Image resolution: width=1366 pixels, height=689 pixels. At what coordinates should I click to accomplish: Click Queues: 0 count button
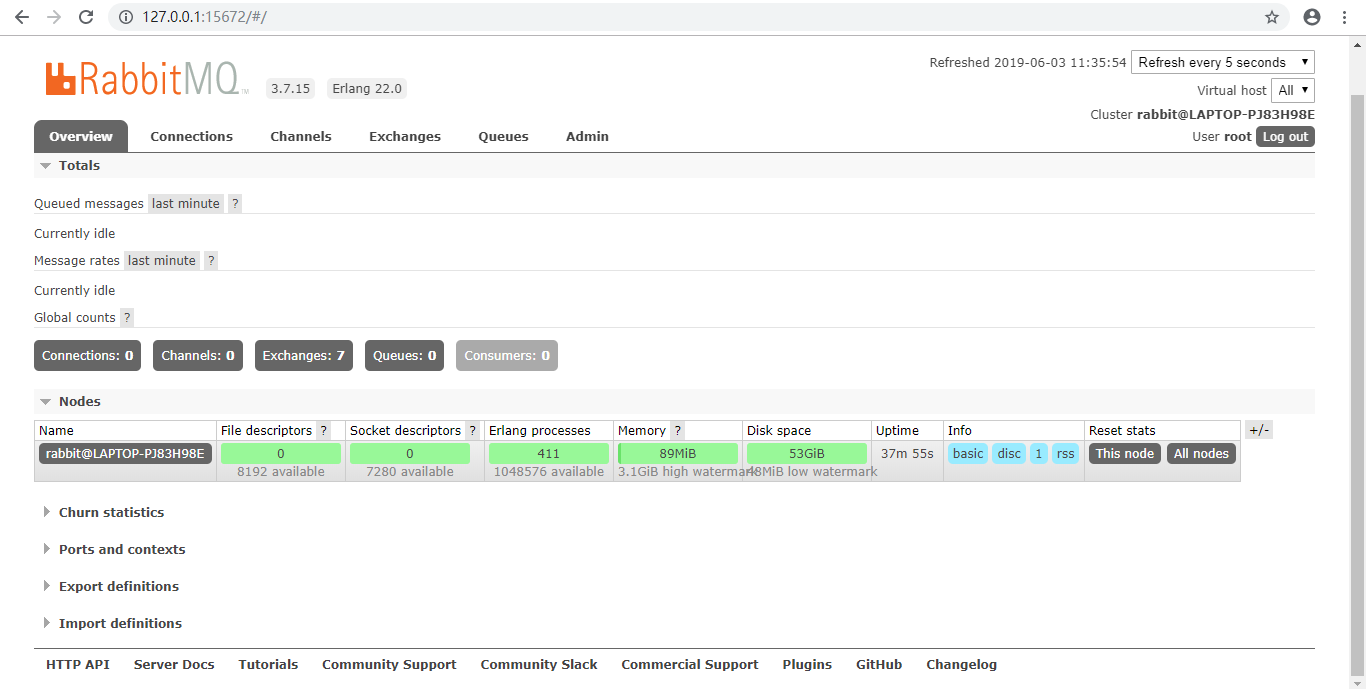point(405,355)
